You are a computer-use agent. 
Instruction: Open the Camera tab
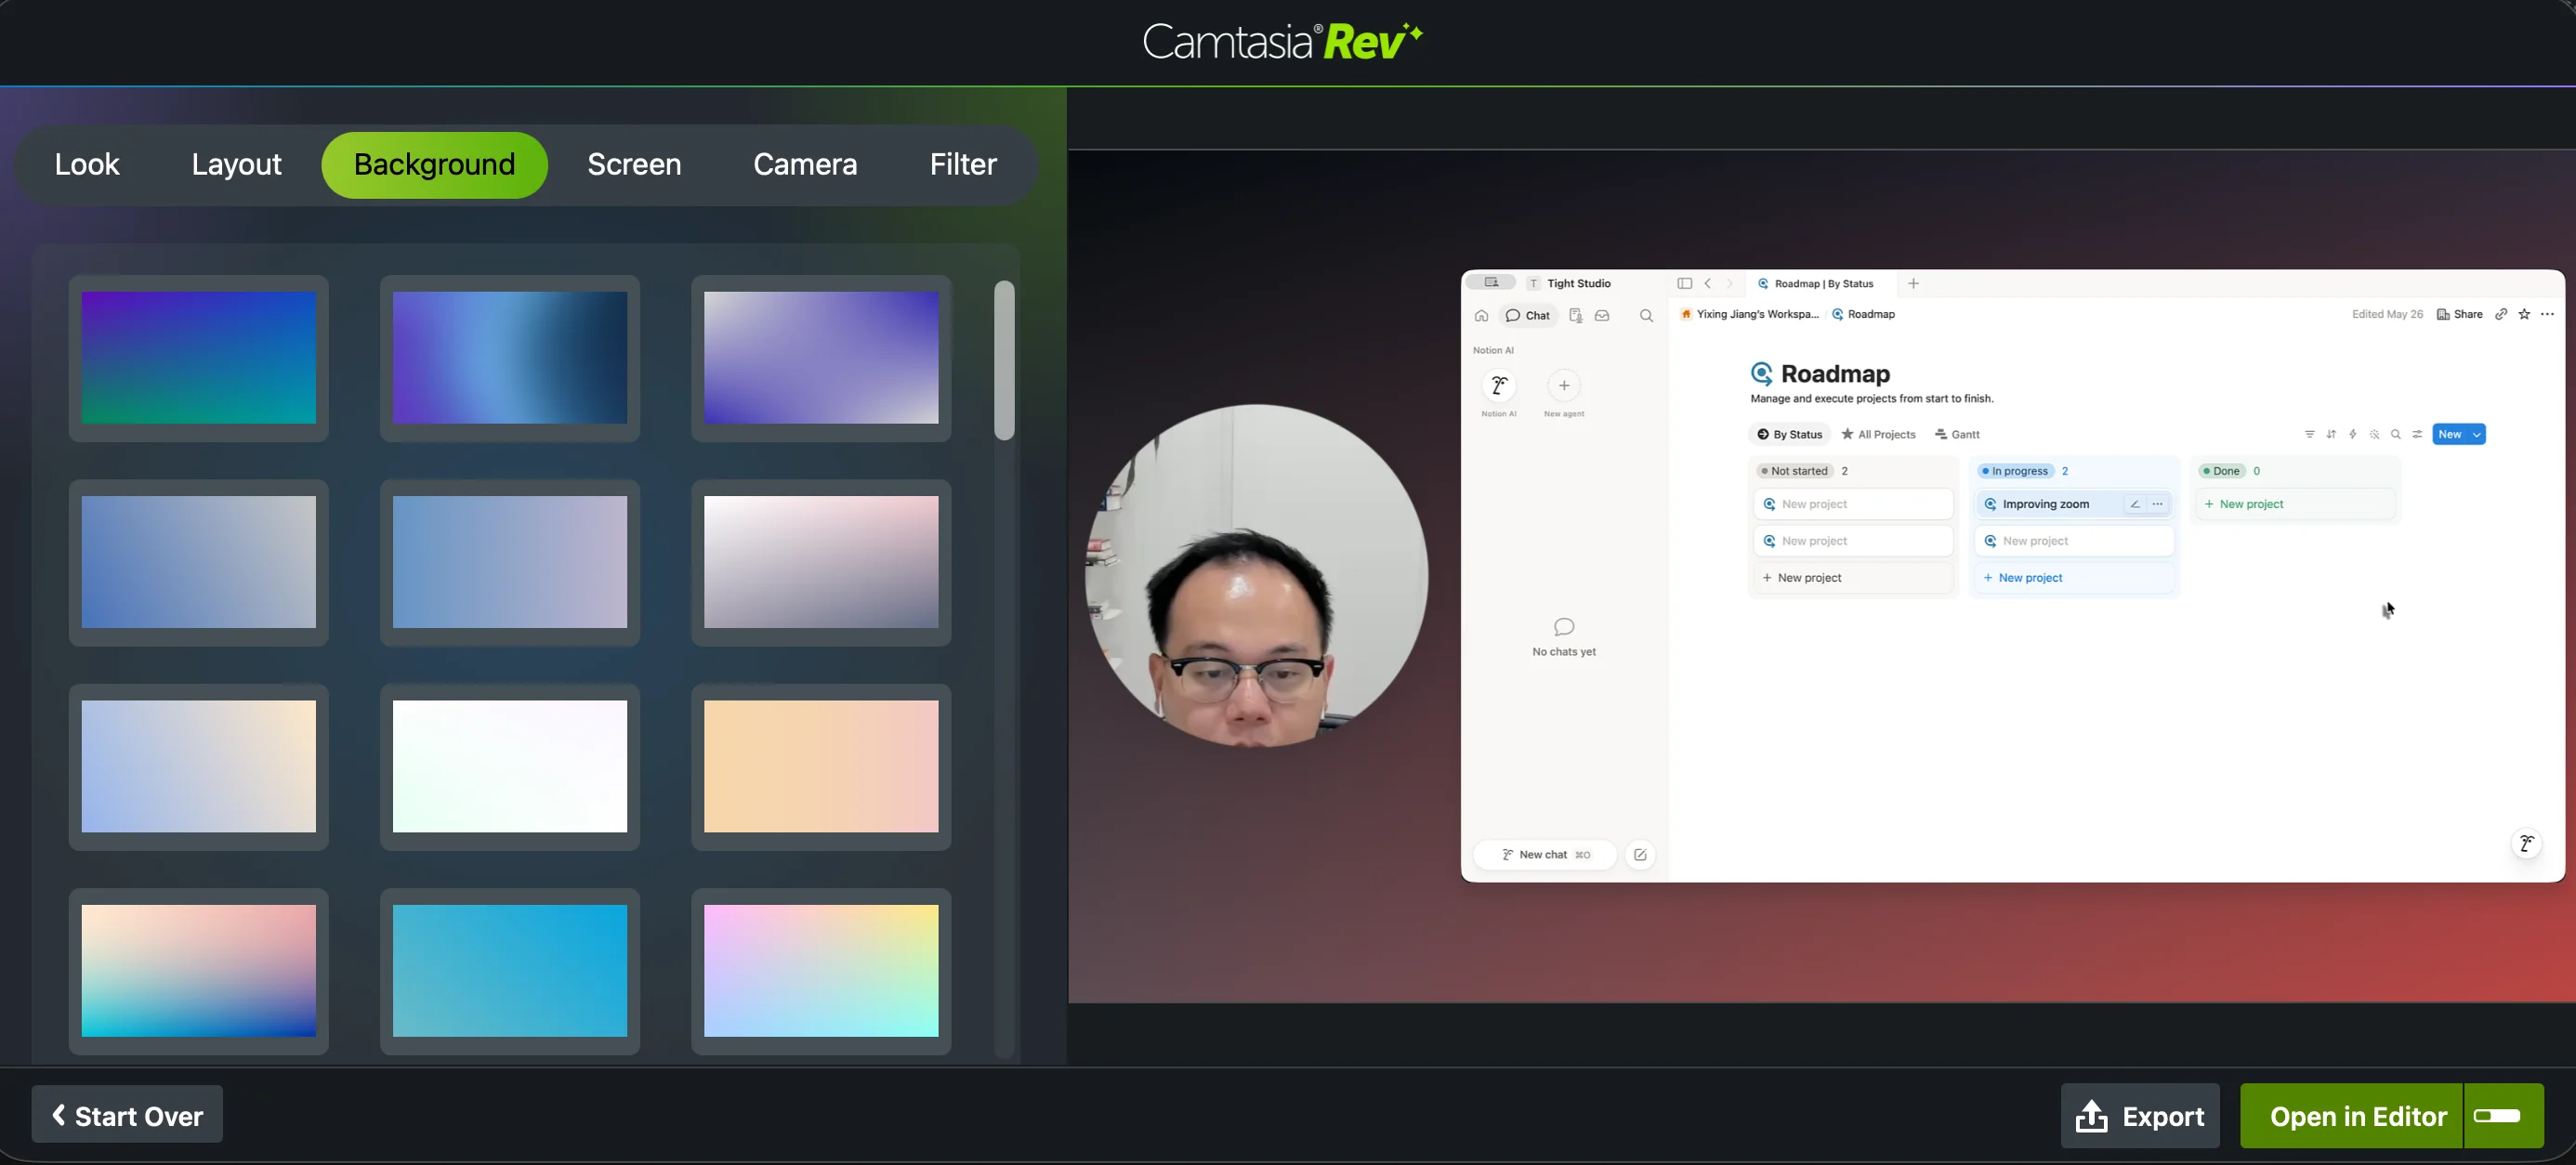805,164
